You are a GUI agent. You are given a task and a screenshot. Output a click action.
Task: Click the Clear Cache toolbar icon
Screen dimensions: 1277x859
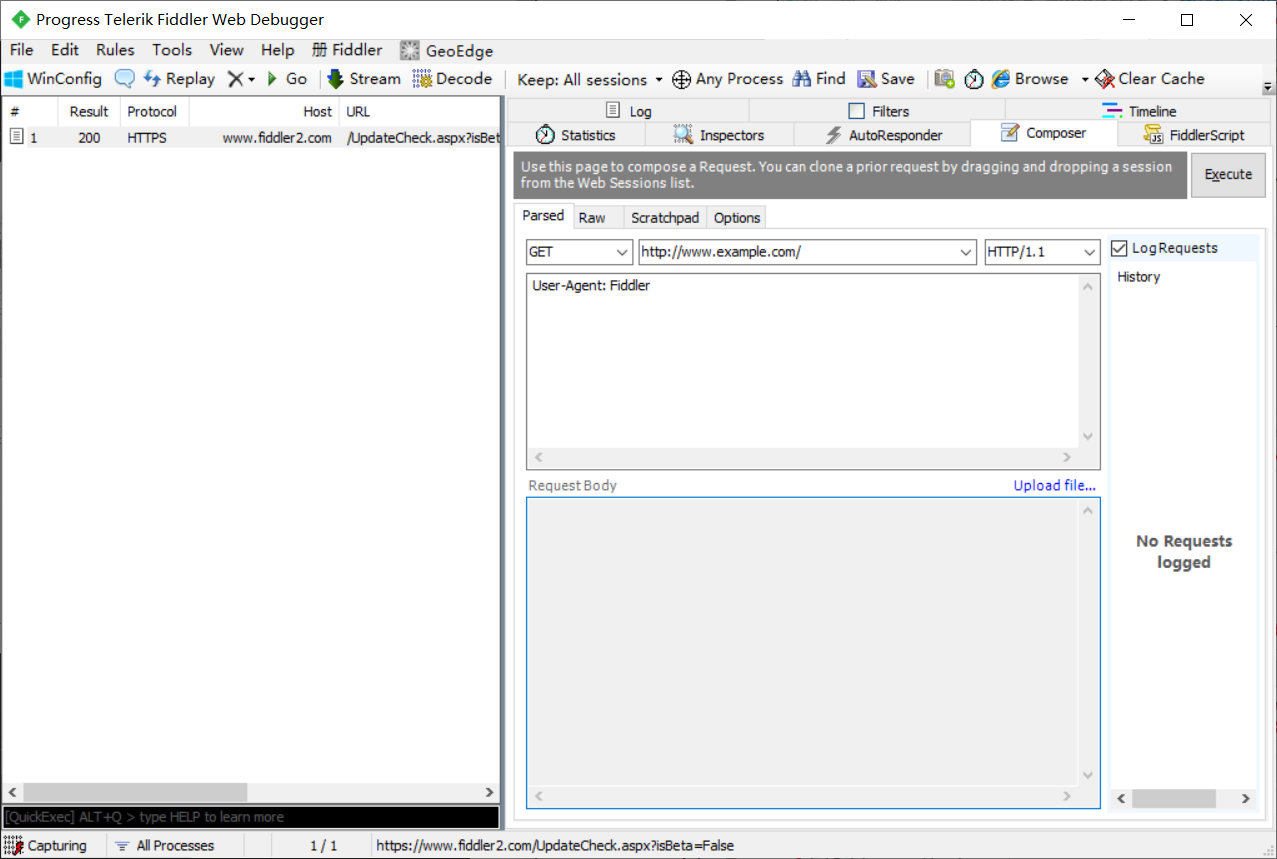[x=1105, y=79]
